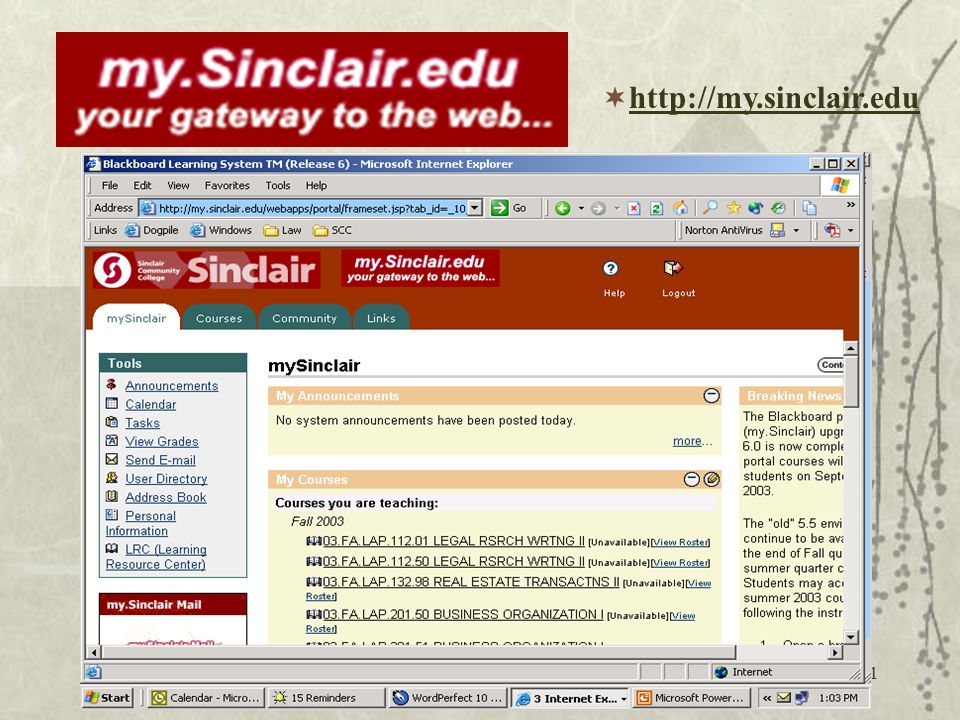Screen dimensions: 960x720
Task: Open the Calendar tool link
Action: 151,404
